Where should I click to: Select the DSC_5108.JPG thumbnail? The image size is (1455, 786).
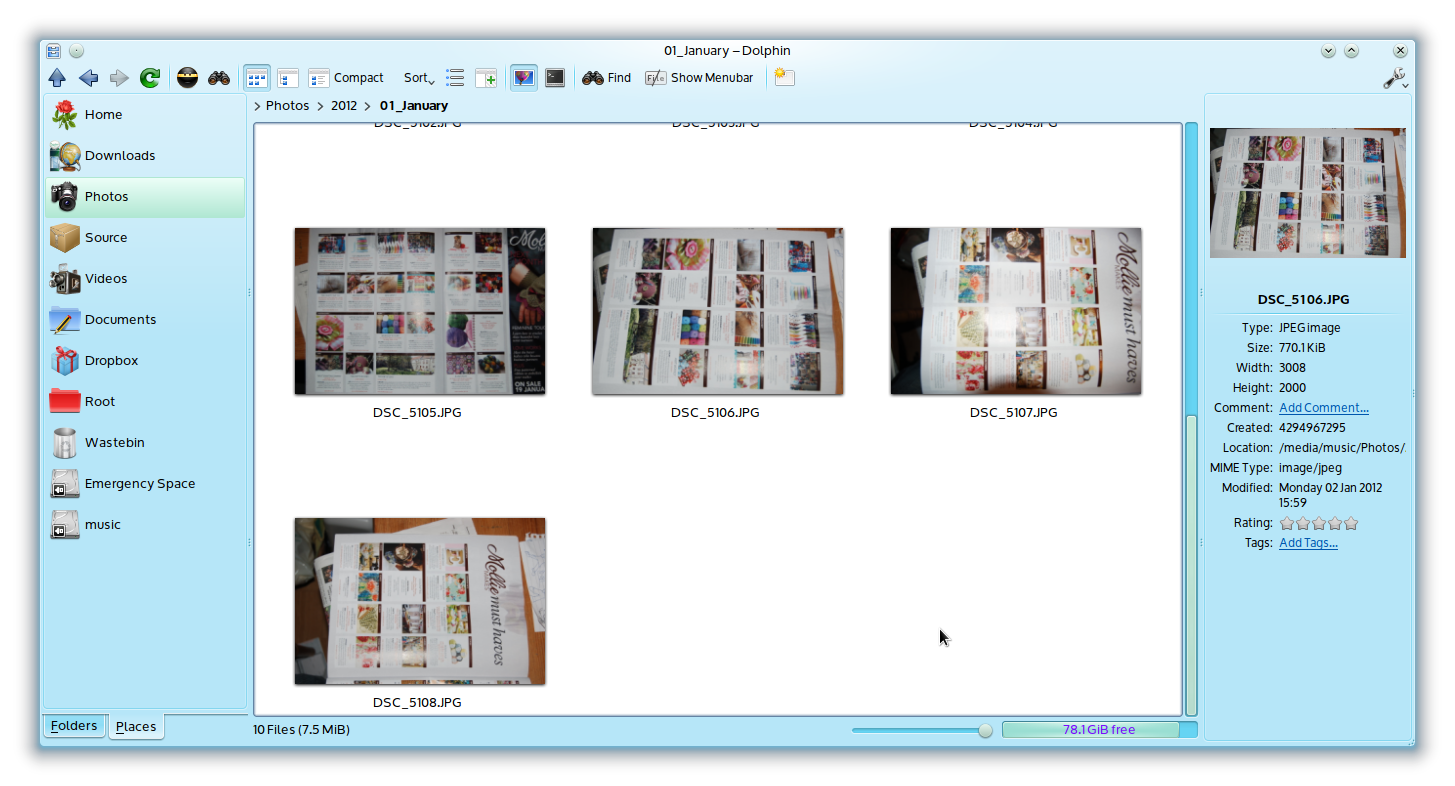[x=420, y=601]
